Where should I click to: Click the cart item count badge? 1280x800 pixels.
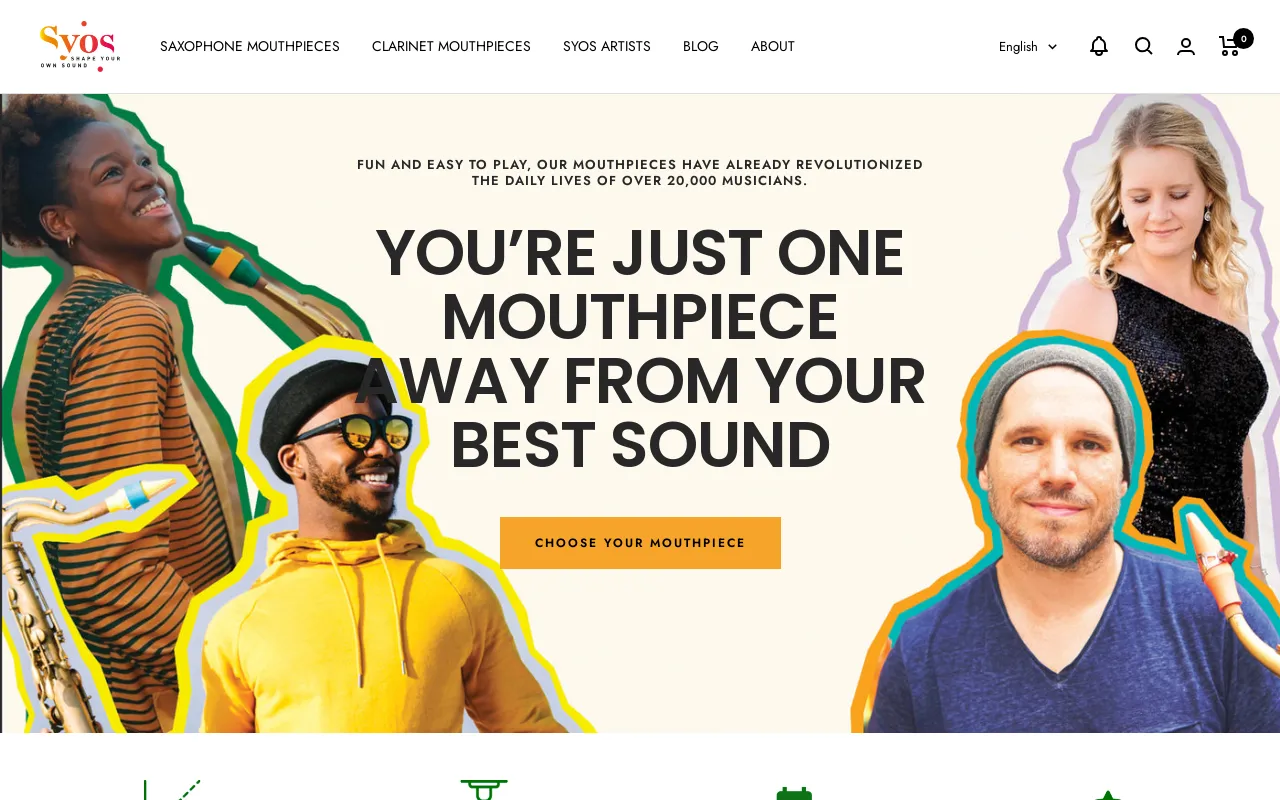[x=1243, y=38]
